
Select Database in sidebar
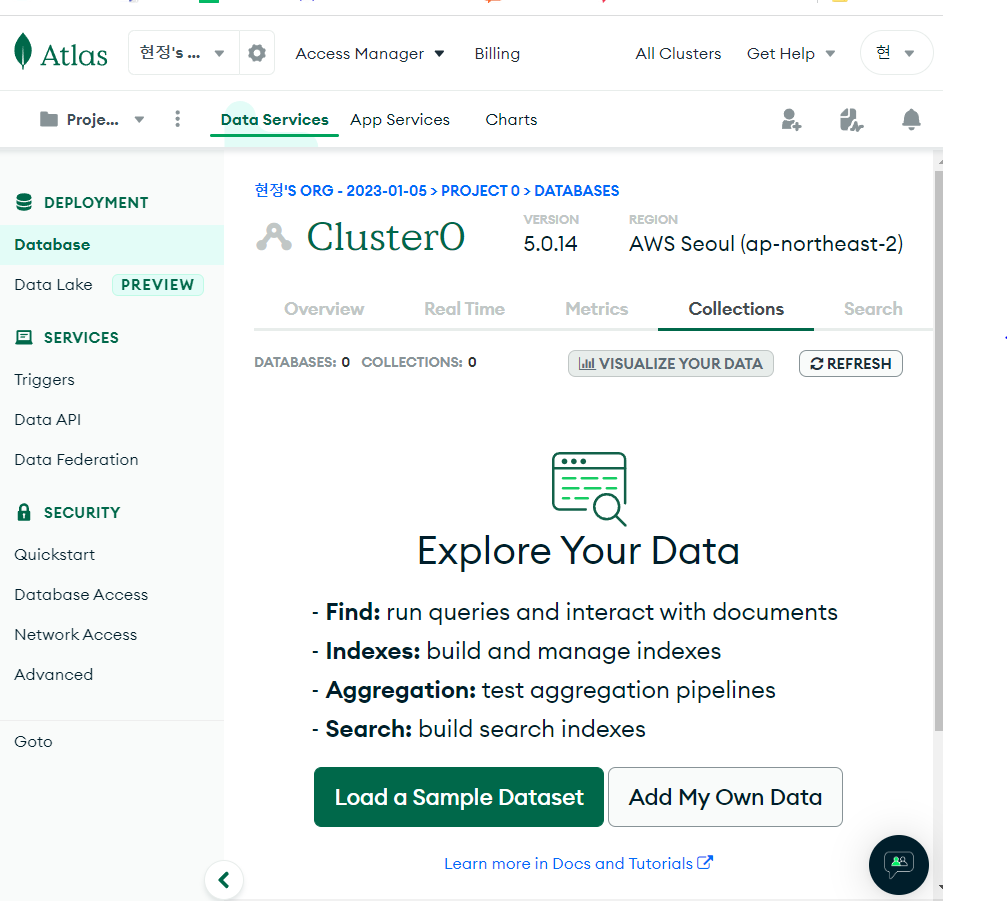(112, 245)
